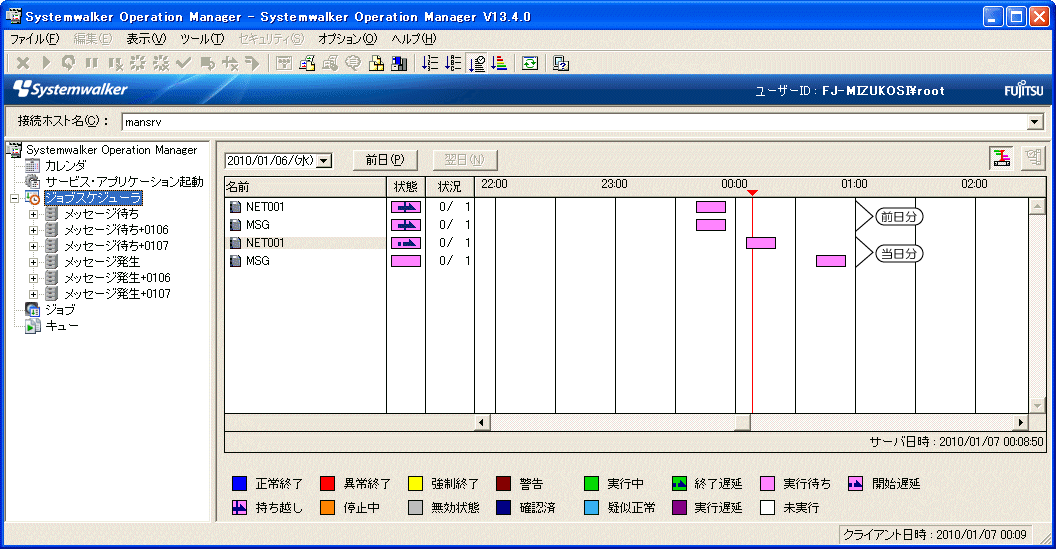Open the ヘルプ(H) menu
The height and width of the screenshot is (549, 1056).
pyautogui.click(x=414, y=39)
